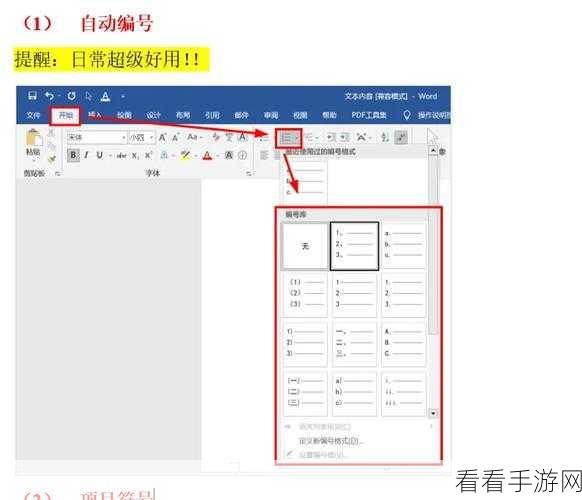
Task: Select the a) b) c) numbering format
Action: 354,393
